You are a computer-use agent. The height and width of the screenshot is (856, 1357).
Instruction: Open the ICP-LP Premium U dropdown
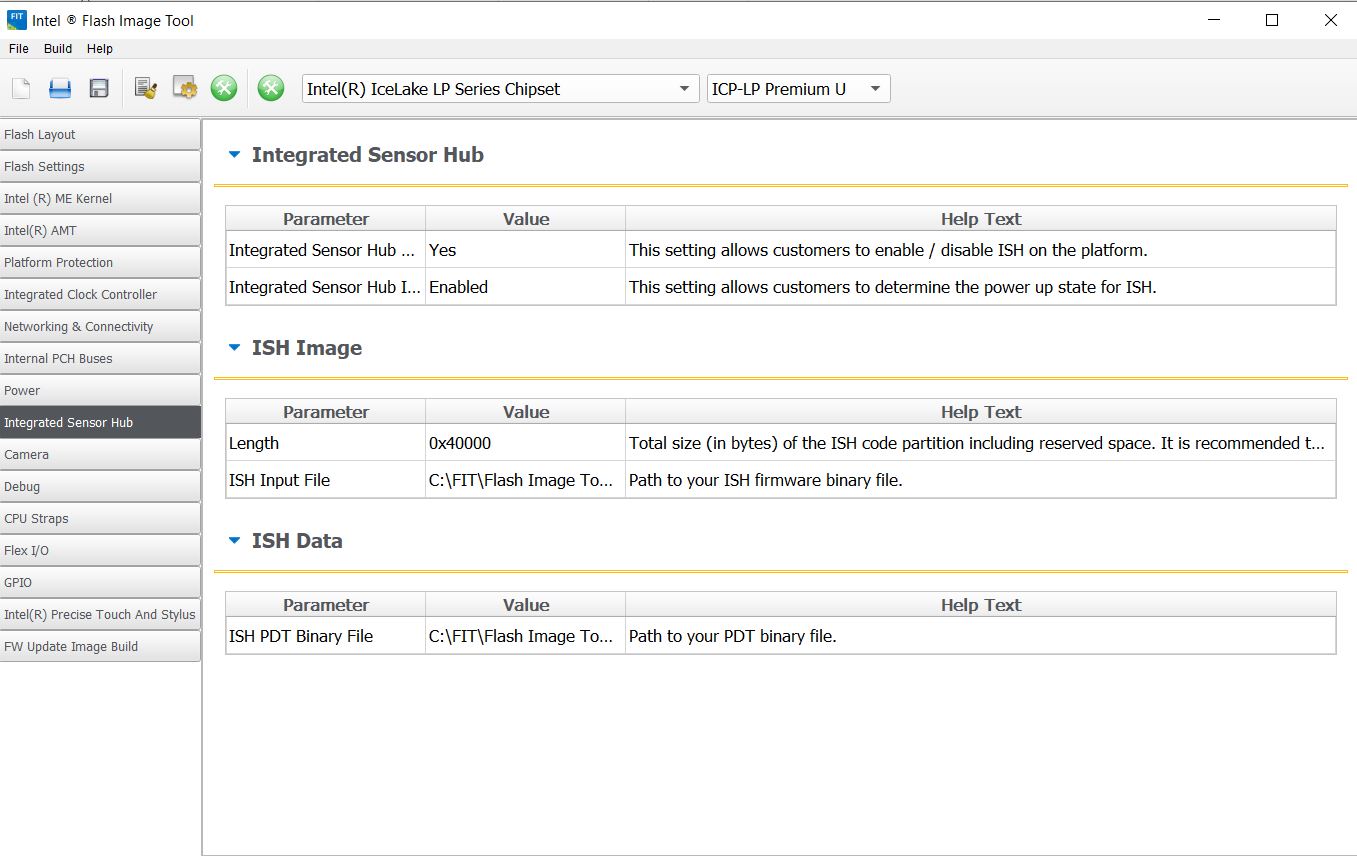click(x=797, y=89)
